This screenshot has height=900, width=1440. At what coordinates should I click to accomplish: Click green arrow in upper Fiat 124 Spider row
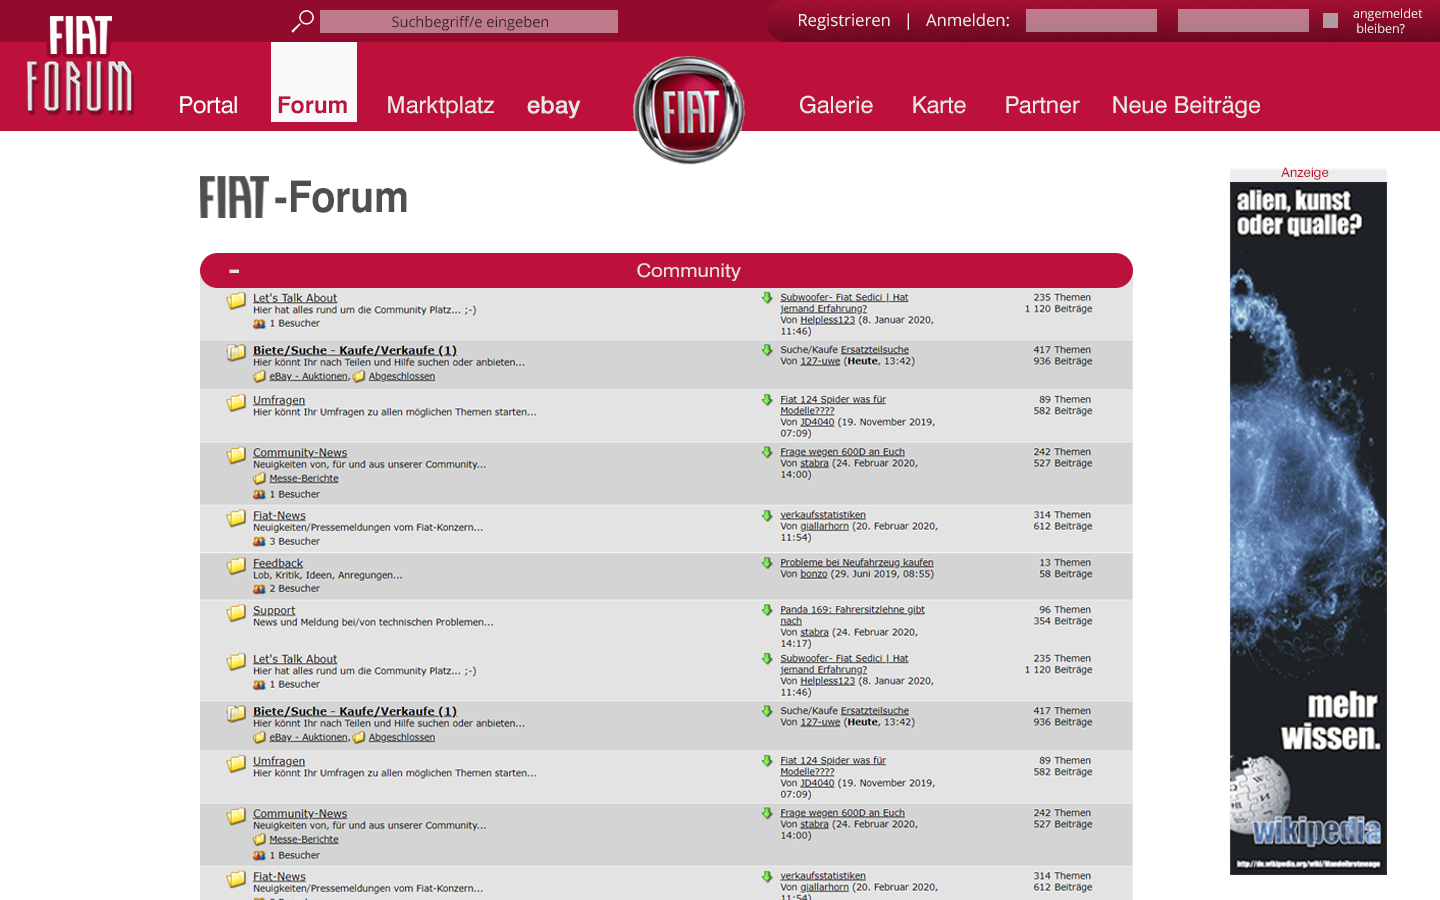[767, 400]
